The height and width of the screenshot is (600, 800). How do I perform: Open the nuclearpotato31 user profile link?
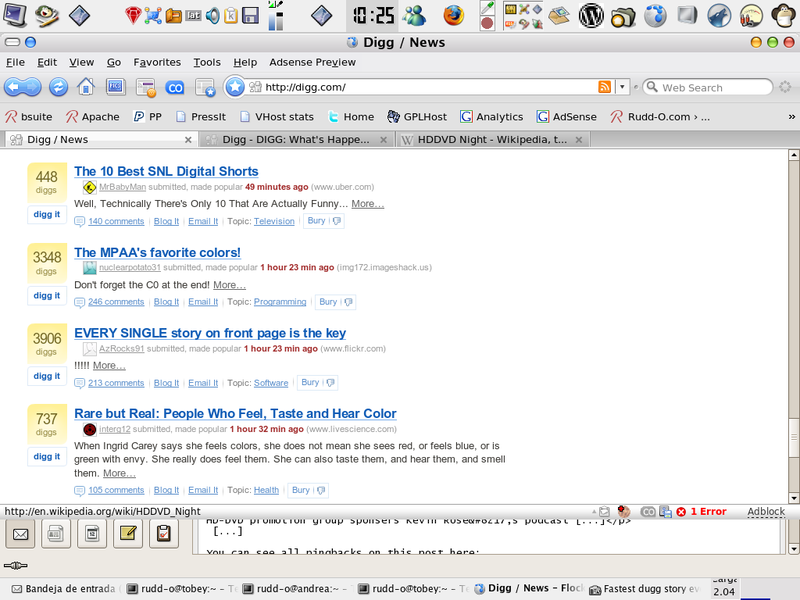click(130, 267)
